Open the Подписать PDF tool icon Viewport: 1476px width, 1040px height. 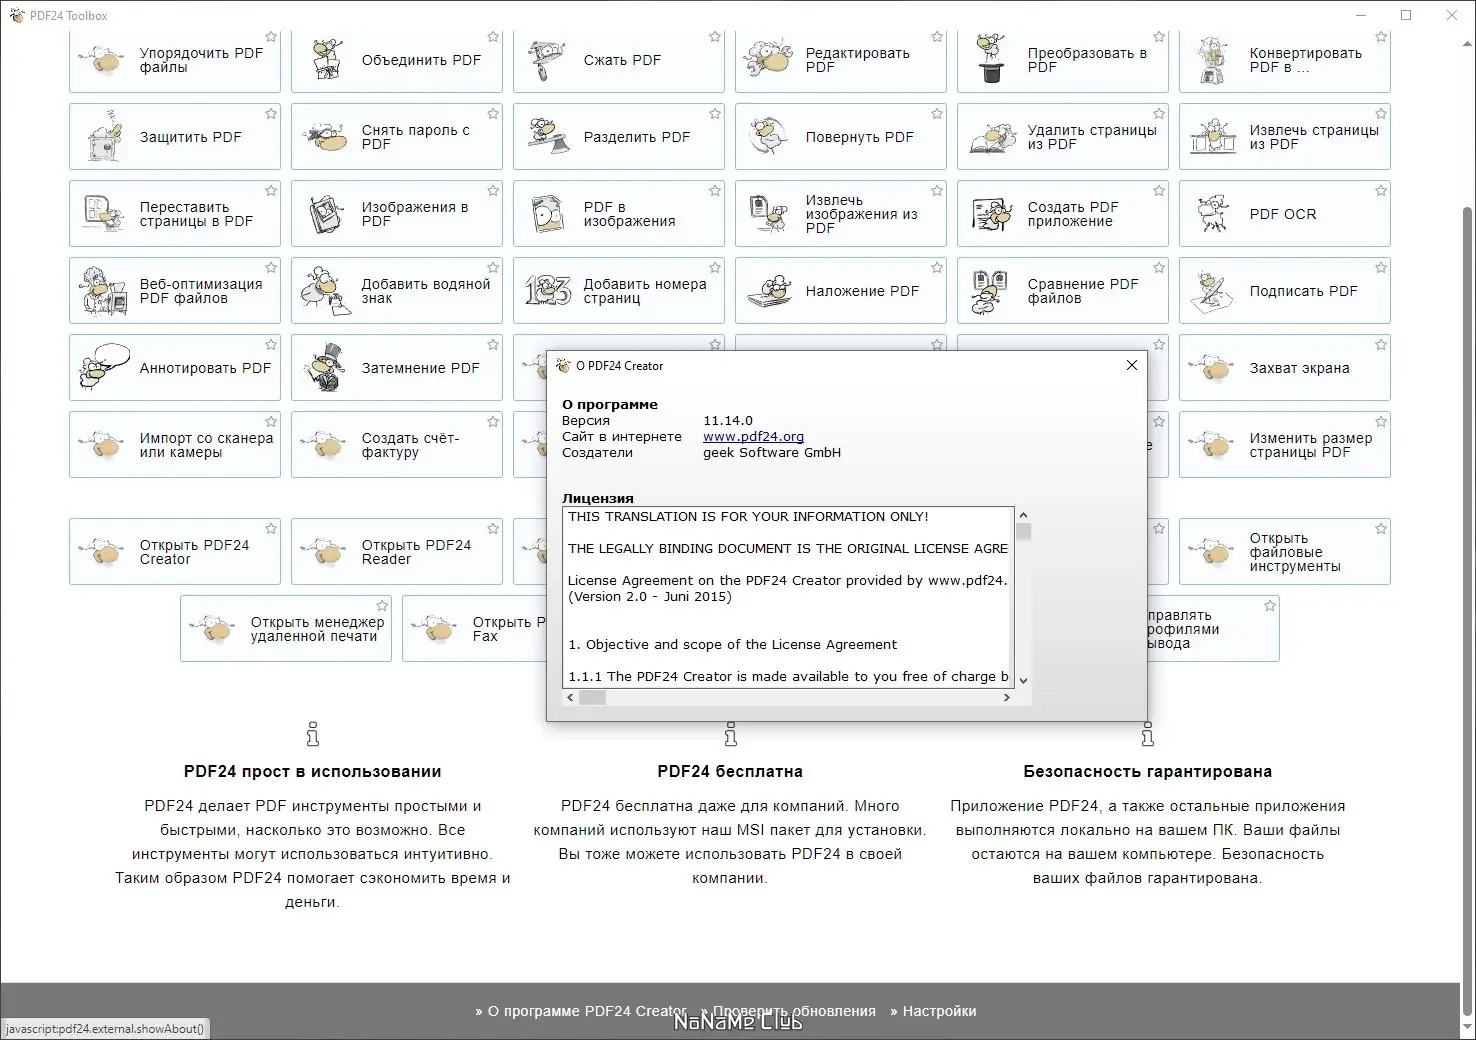(1214, 291)
